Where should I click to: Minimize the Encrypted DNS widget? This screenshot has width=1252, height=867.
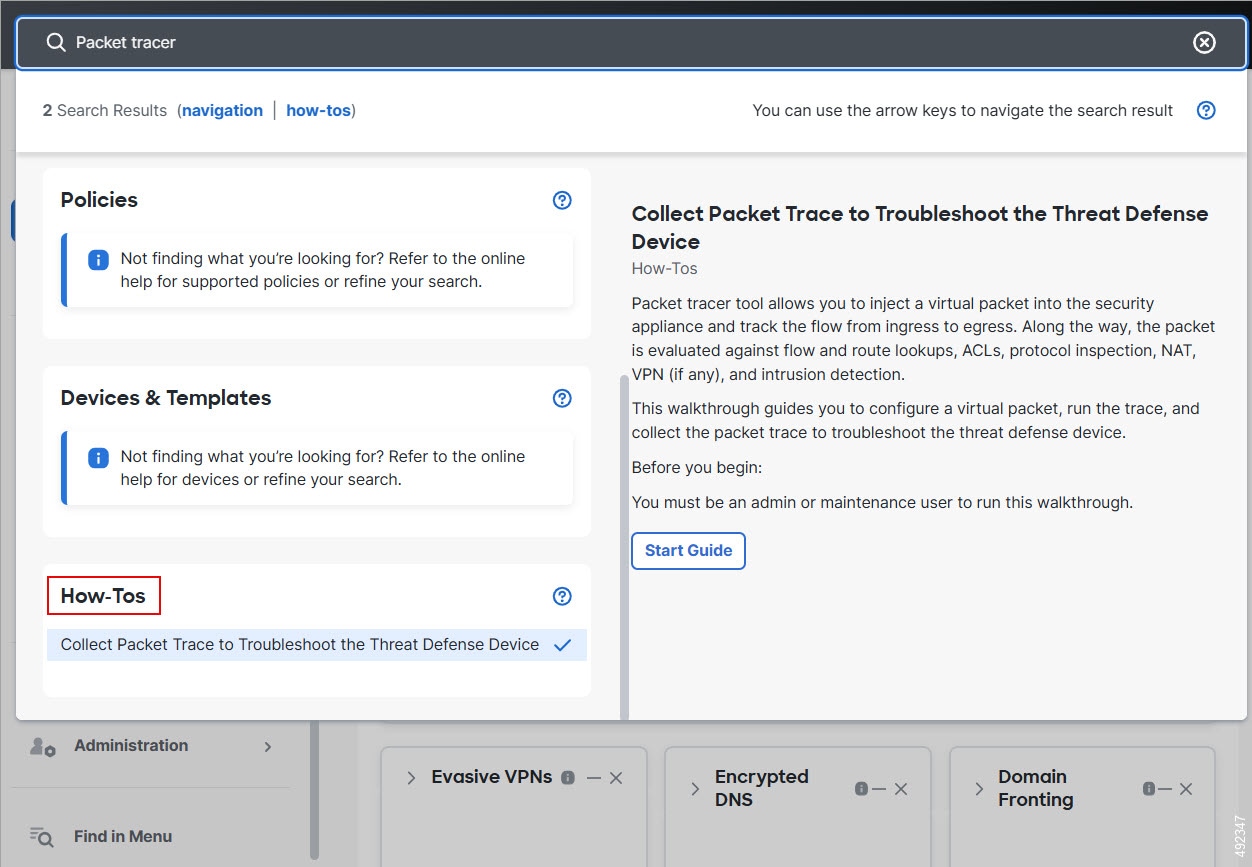tap(879, 789)
